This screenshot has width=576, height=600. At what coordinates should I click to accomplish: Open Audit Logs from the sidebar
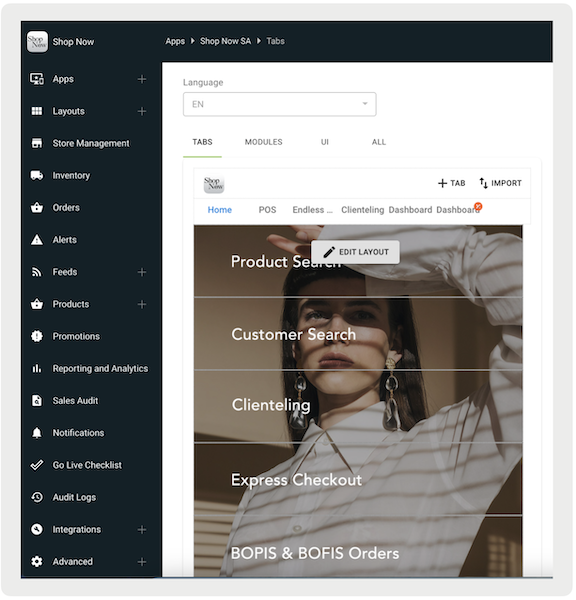coord(74,497)
